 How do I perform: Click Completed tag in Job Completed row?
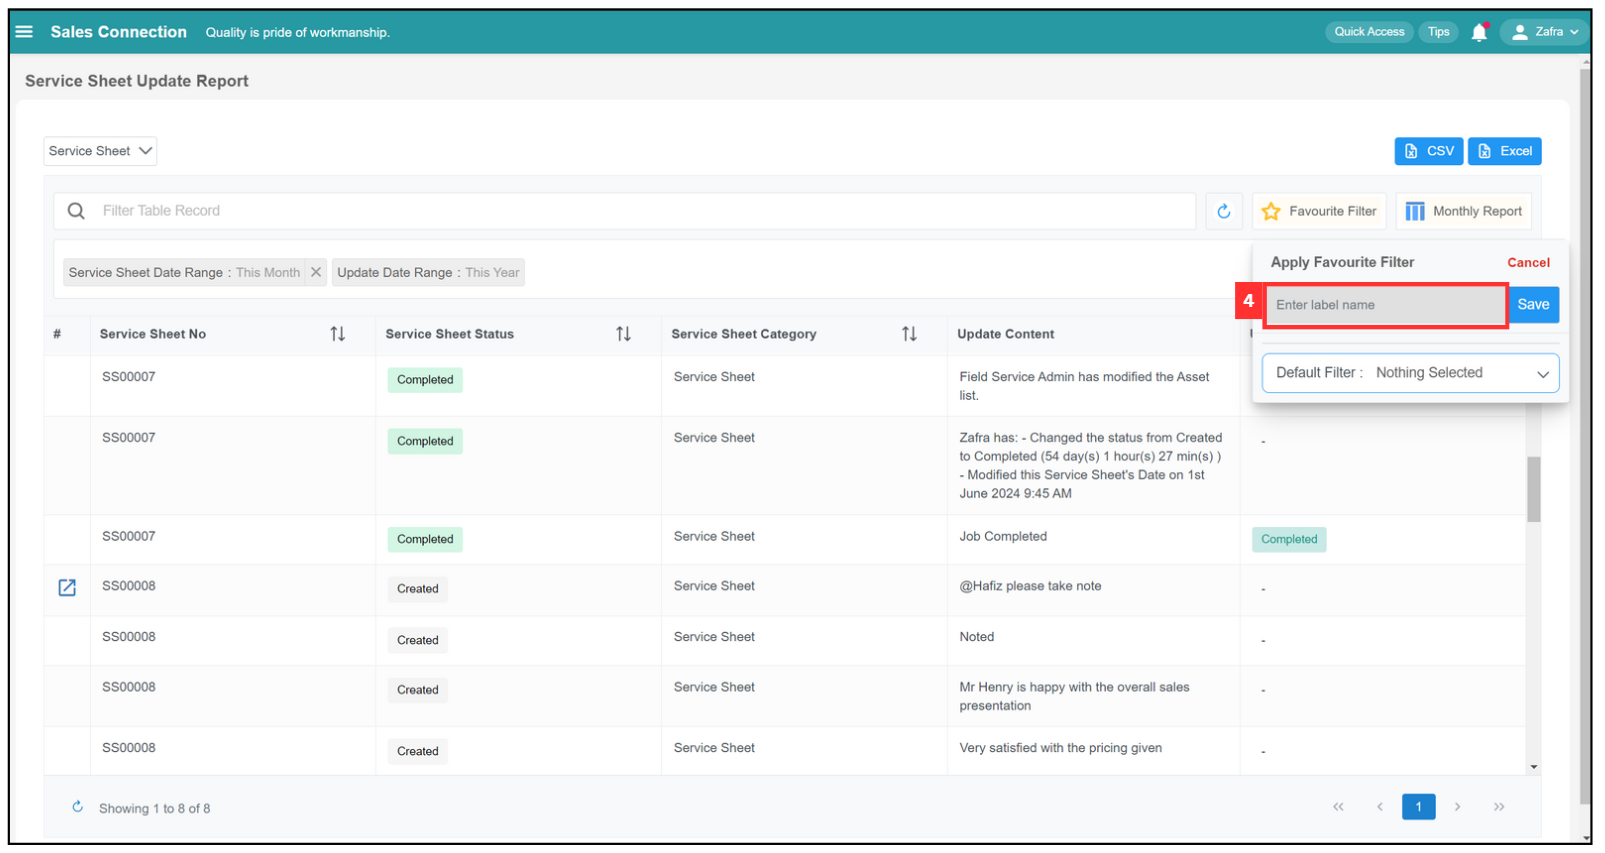[1289, 540]
